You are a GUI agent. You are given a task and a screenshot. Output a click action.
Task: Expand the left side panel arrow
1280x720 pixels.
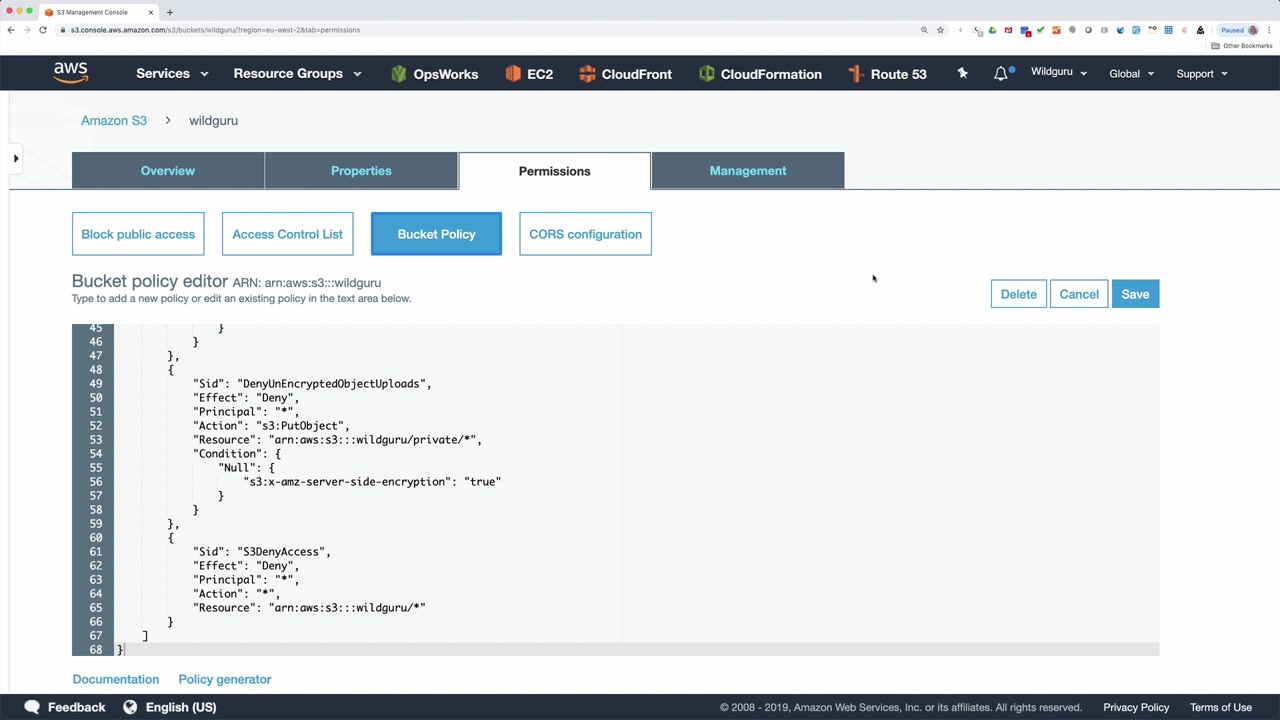(16, 158)
